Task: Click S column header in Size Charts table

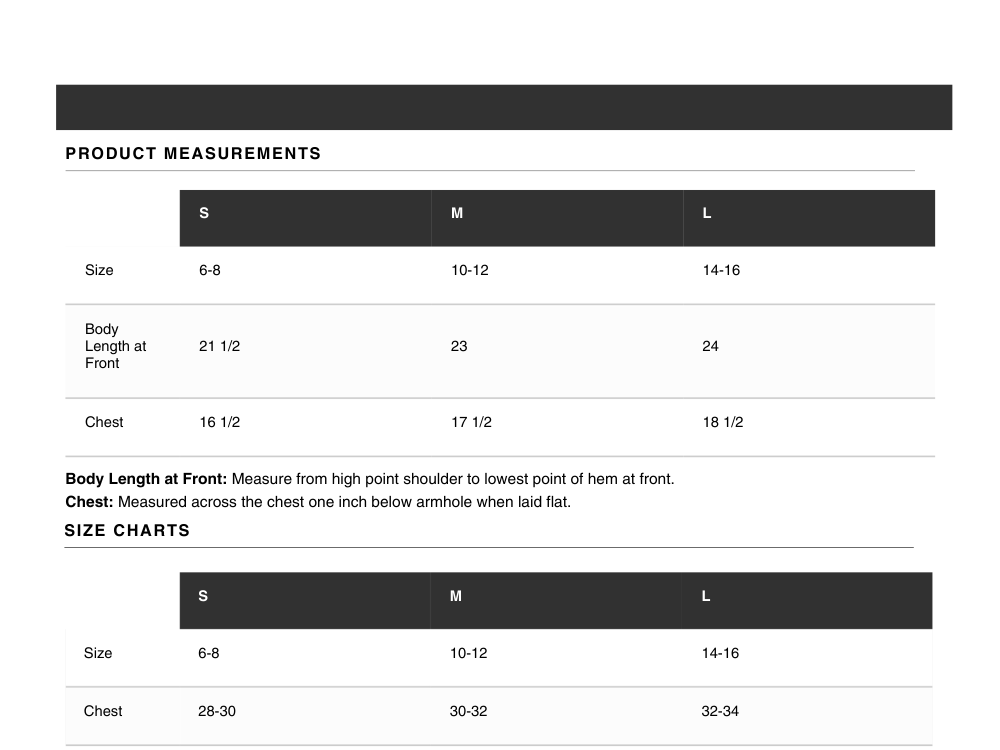Action: [203, 597]
